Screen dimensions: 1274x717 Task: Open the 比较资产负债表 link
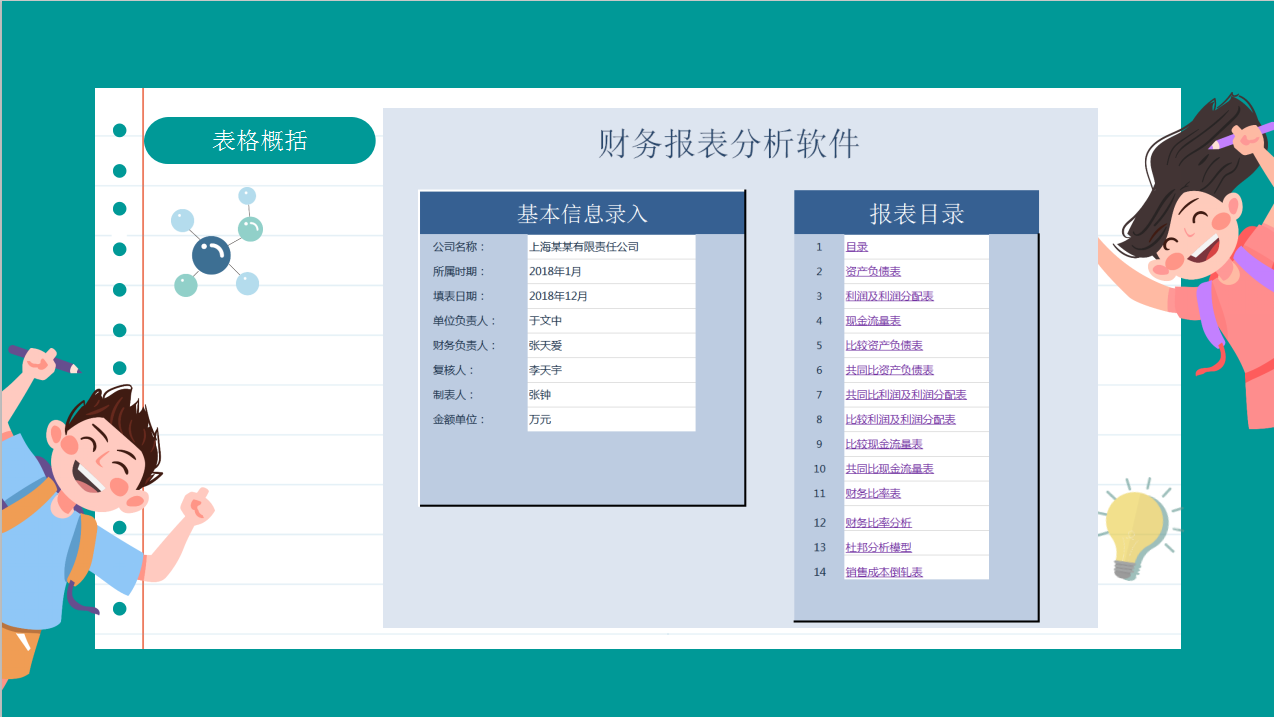[884, 345]
